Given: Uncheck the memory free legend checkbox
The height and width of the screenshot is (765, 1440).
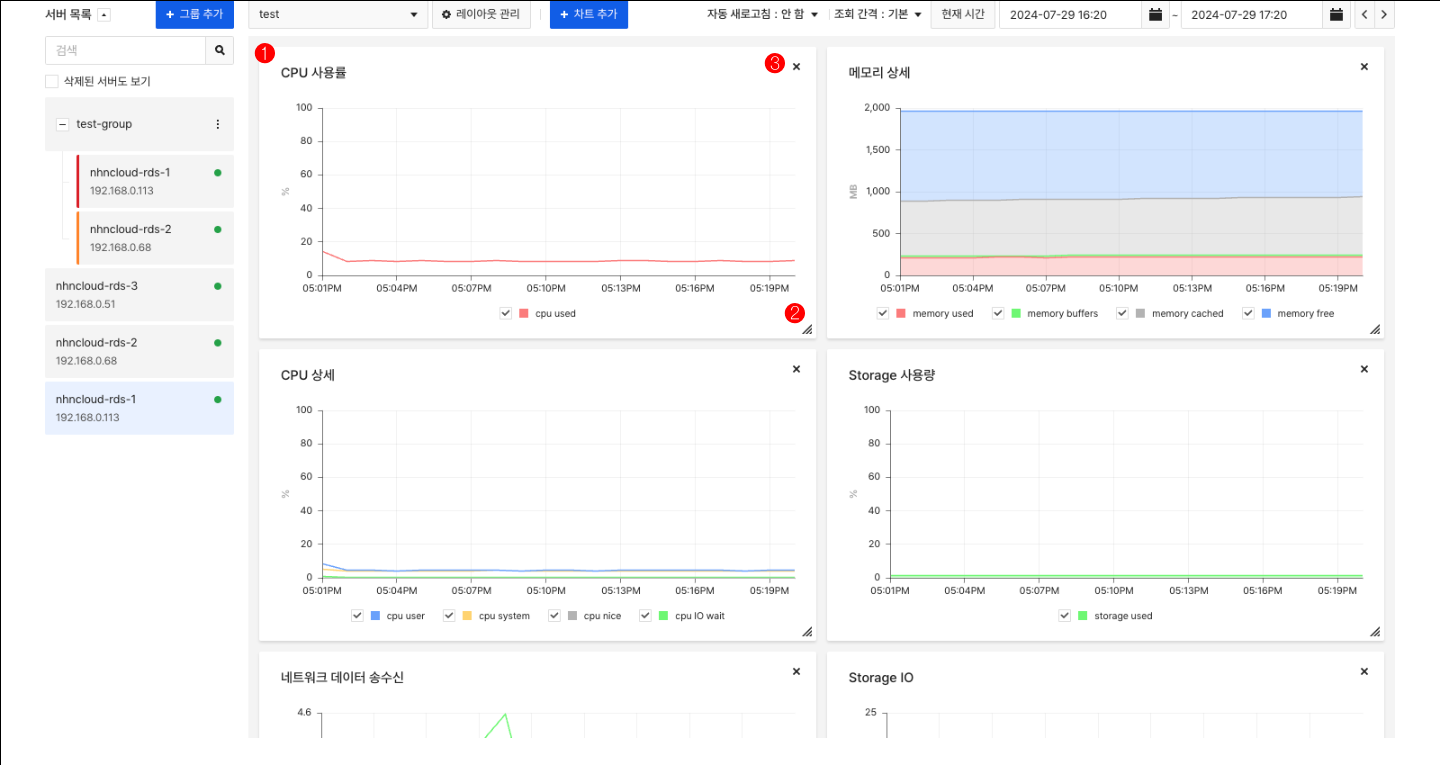Looking at the screenshot, I should pyautogui.click(x=1248, y=313).
